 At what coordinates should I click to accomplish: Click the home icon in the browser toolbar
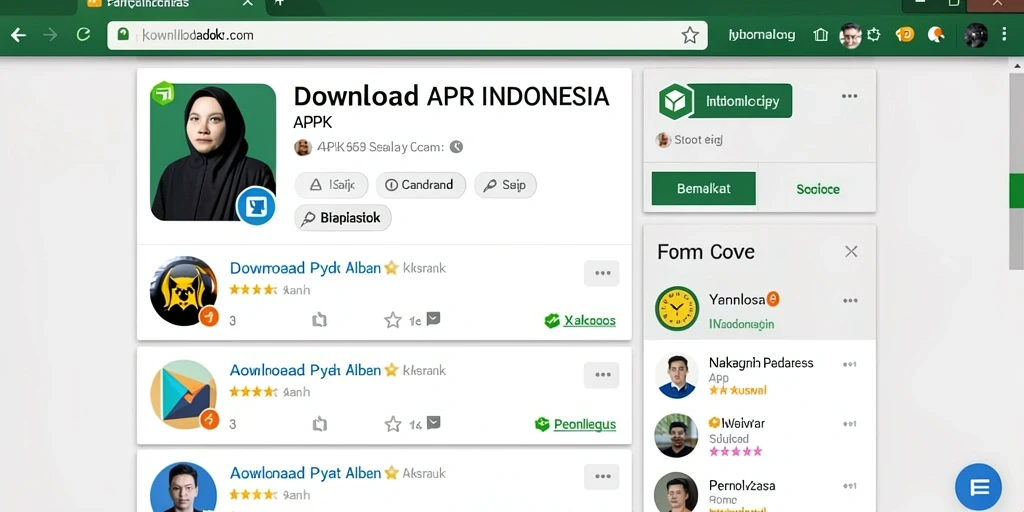(x=821, y=35)
